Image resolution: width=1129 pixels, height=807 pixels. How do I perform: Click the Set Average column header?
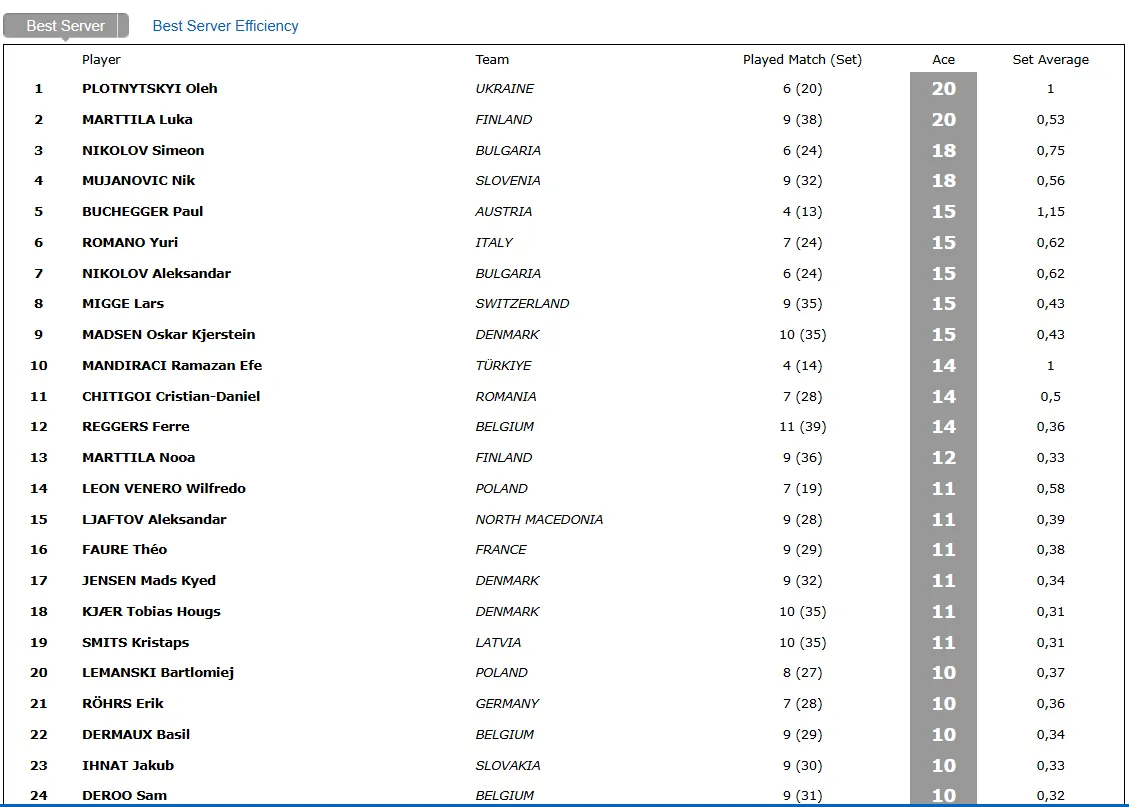pyautogui.click(x=1051, y=60)
